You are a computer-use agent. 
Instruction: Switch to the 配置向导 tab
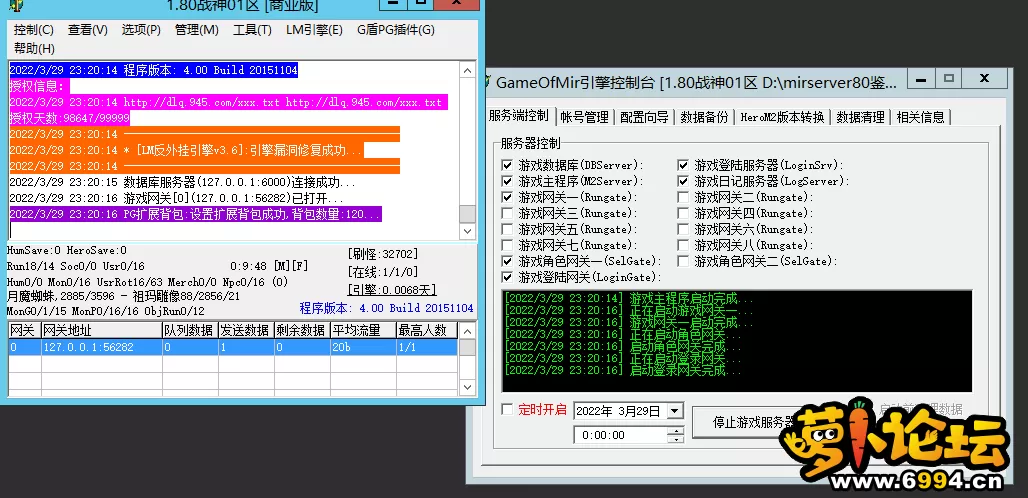click(644, 117)
